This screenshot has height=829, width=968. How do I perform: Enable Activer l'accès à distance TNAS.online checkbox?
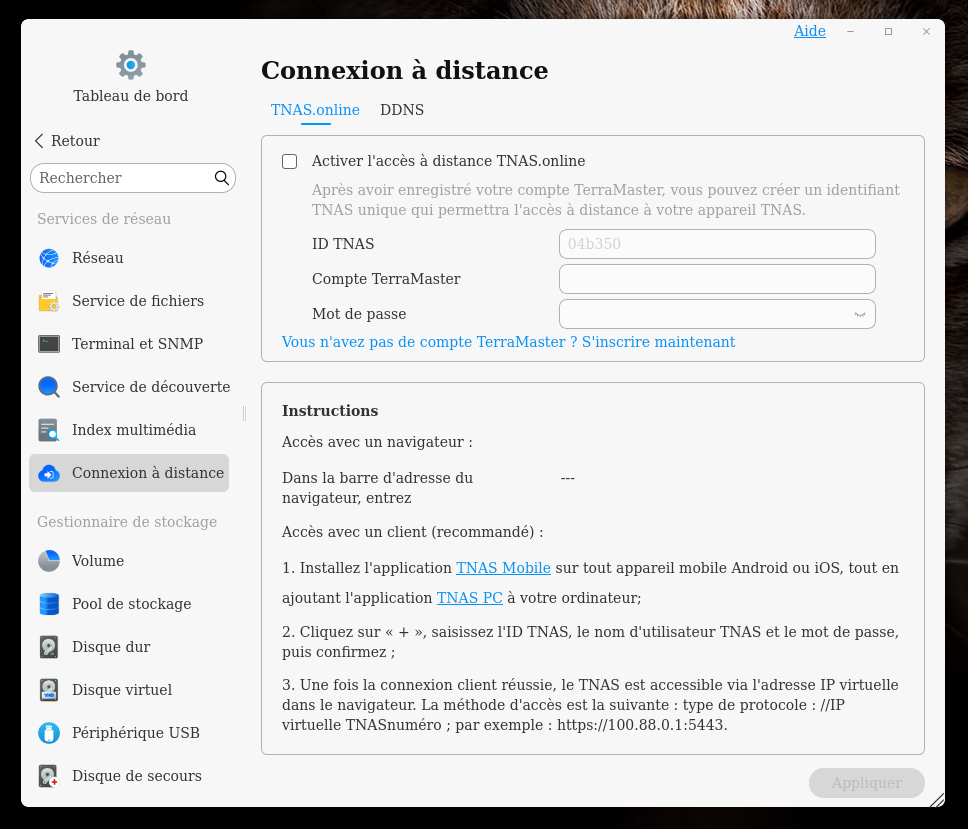(x=290, y=161)
